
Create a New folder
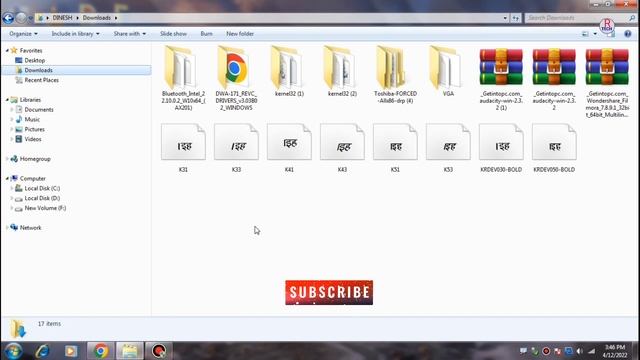[240, 34]
